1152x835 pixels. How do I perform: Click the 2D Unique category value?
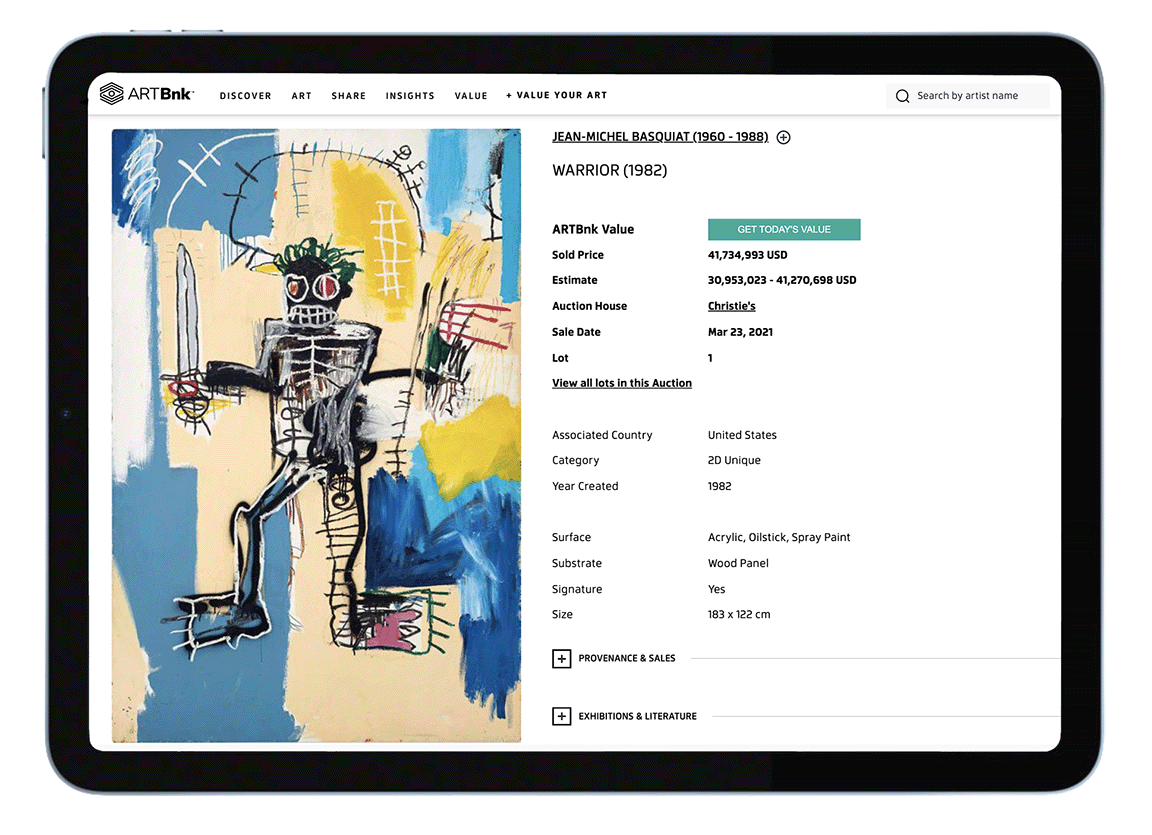[x=734, y=460]
